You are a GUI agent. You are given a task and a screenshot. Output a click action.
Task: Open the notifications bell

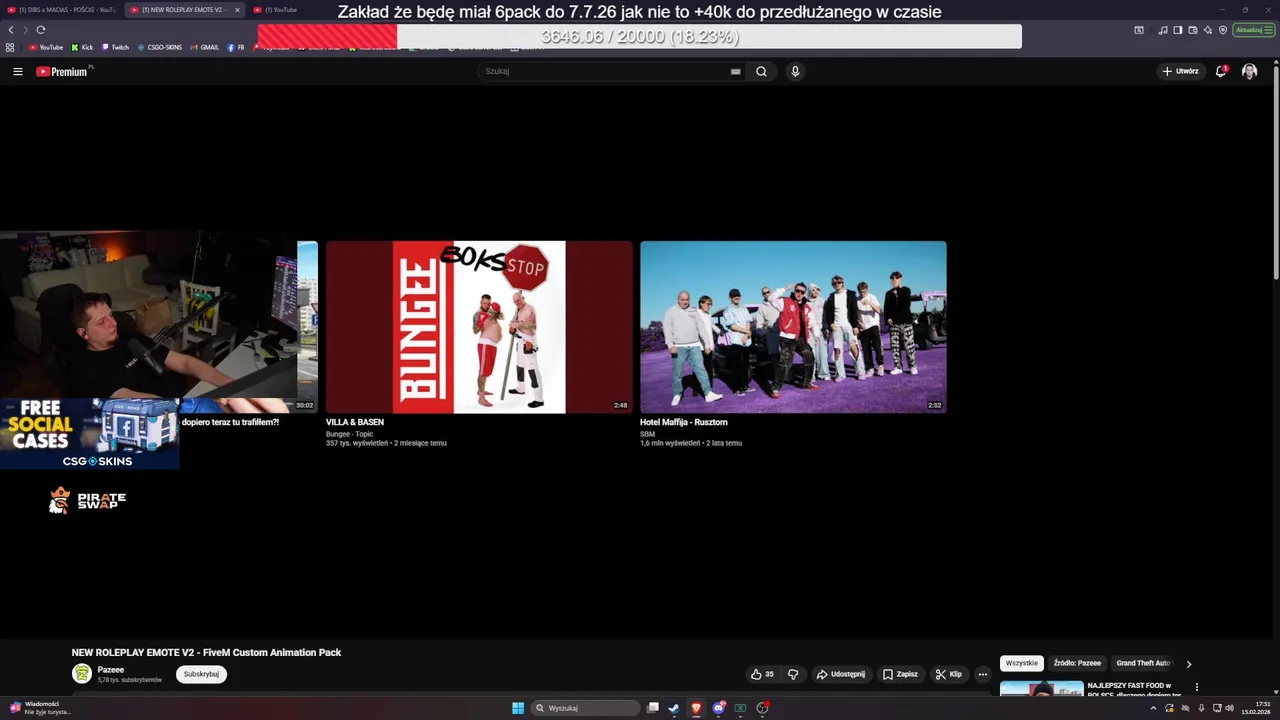(1221, 71)
